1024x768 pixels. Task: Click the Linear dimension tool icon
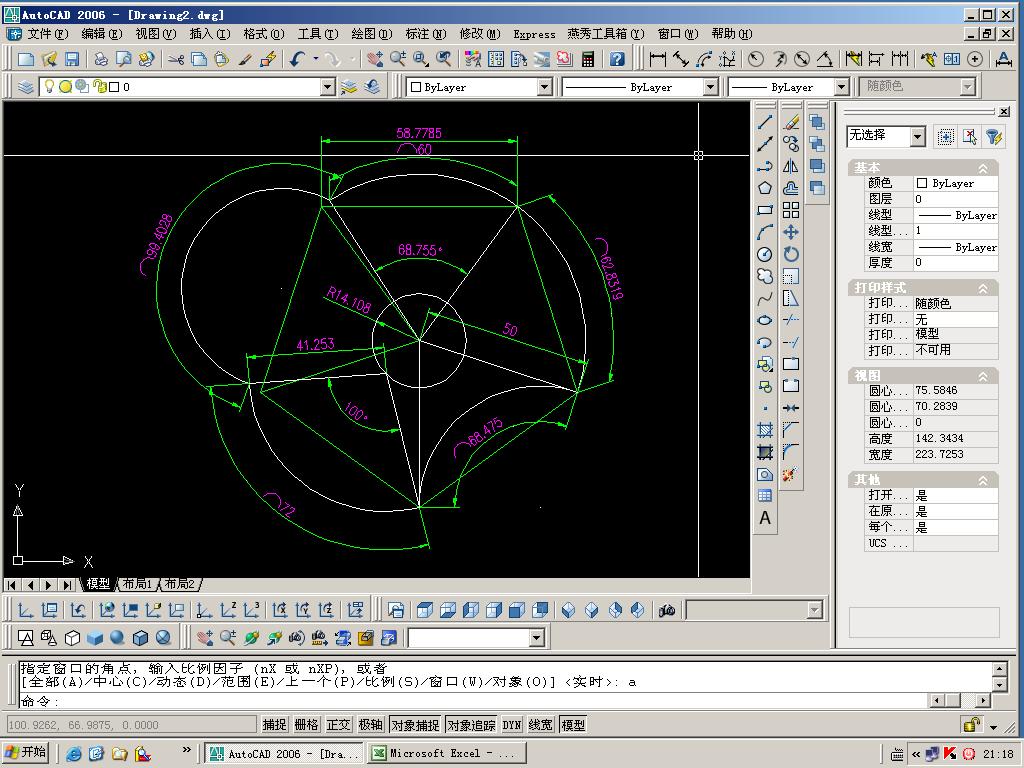point(658,59)
